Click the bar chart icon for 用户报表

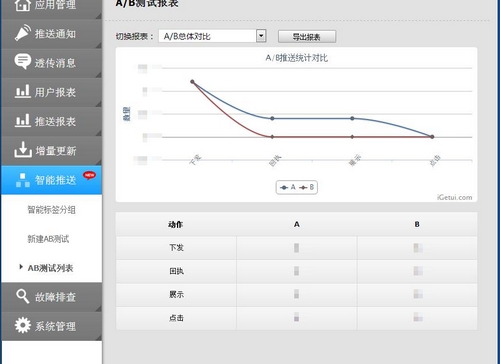[x=23, y=91]
